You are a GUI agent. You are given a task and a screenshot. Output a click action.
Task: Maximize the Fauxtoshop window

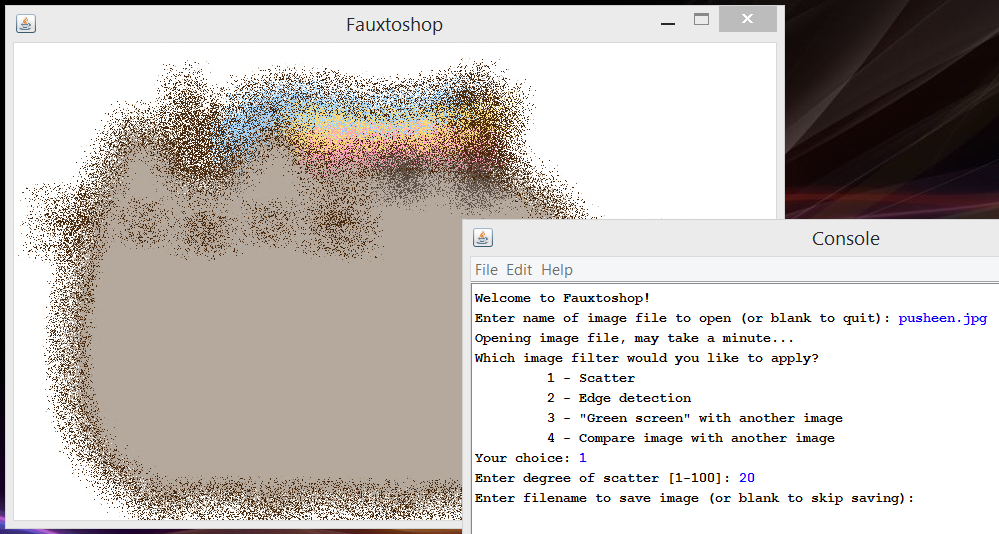coord(701,20)
